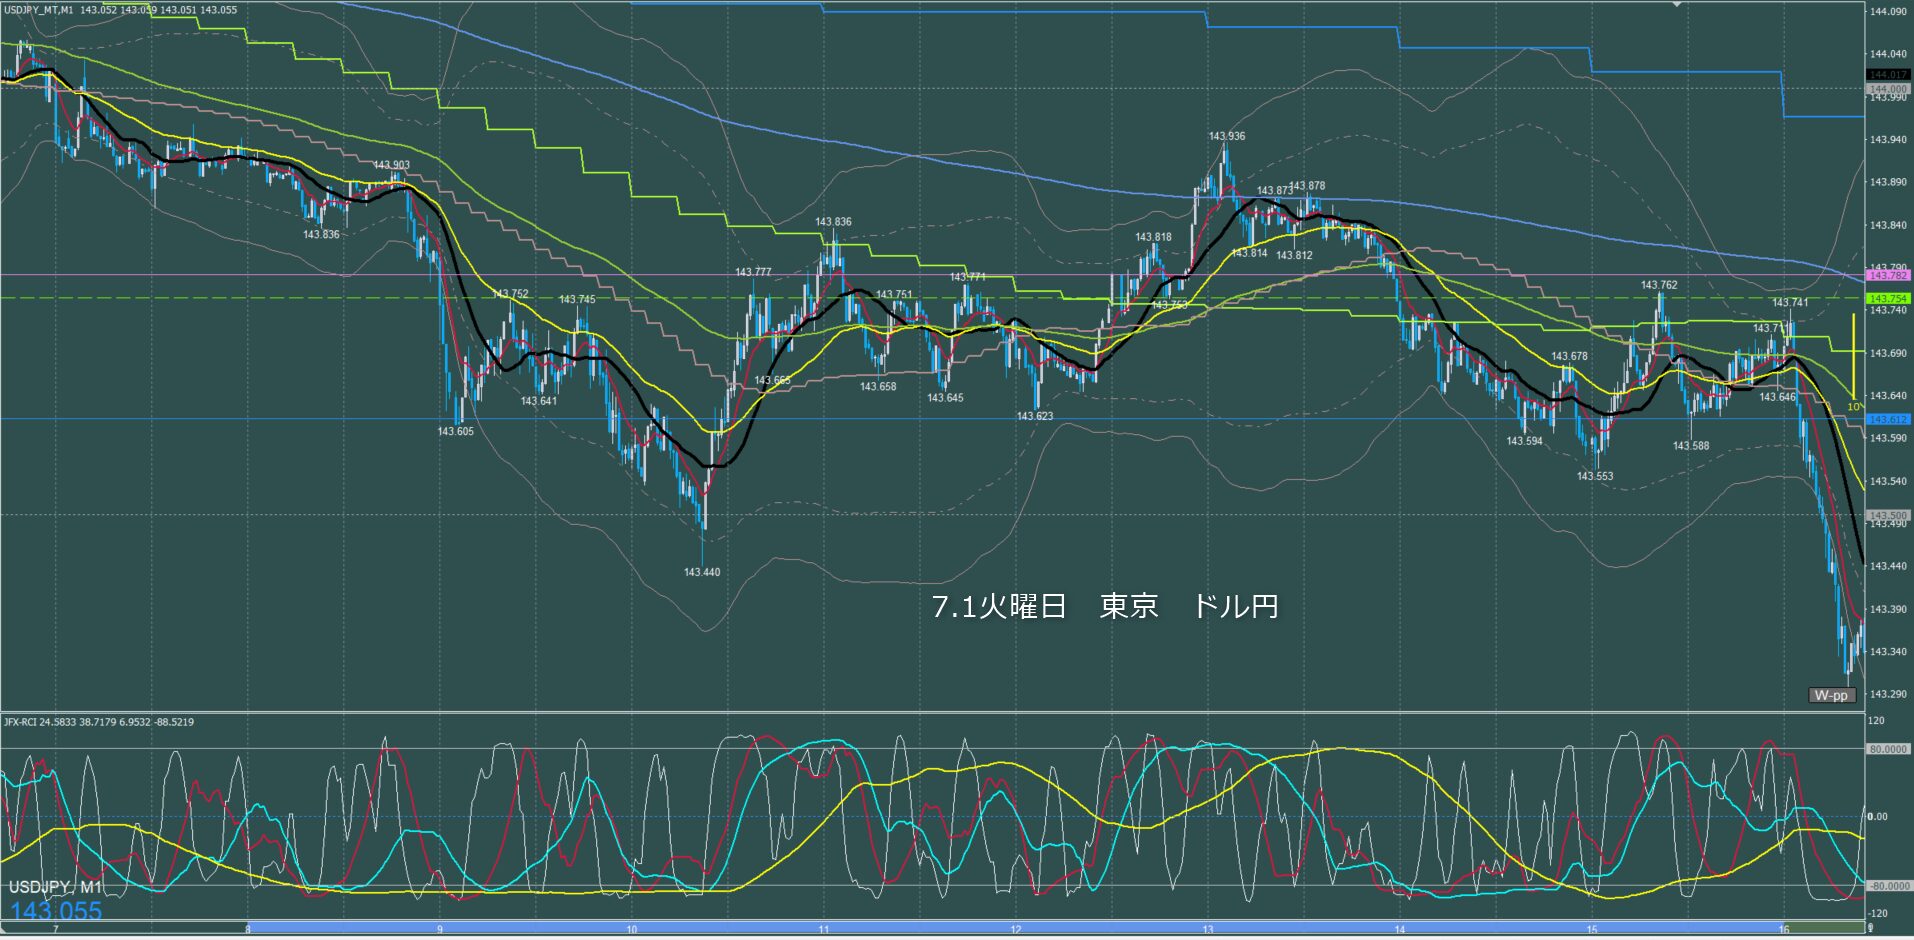Click the -80.0000 level tag on RCI scale
Screen dimensions: 1914x940
1888,886
